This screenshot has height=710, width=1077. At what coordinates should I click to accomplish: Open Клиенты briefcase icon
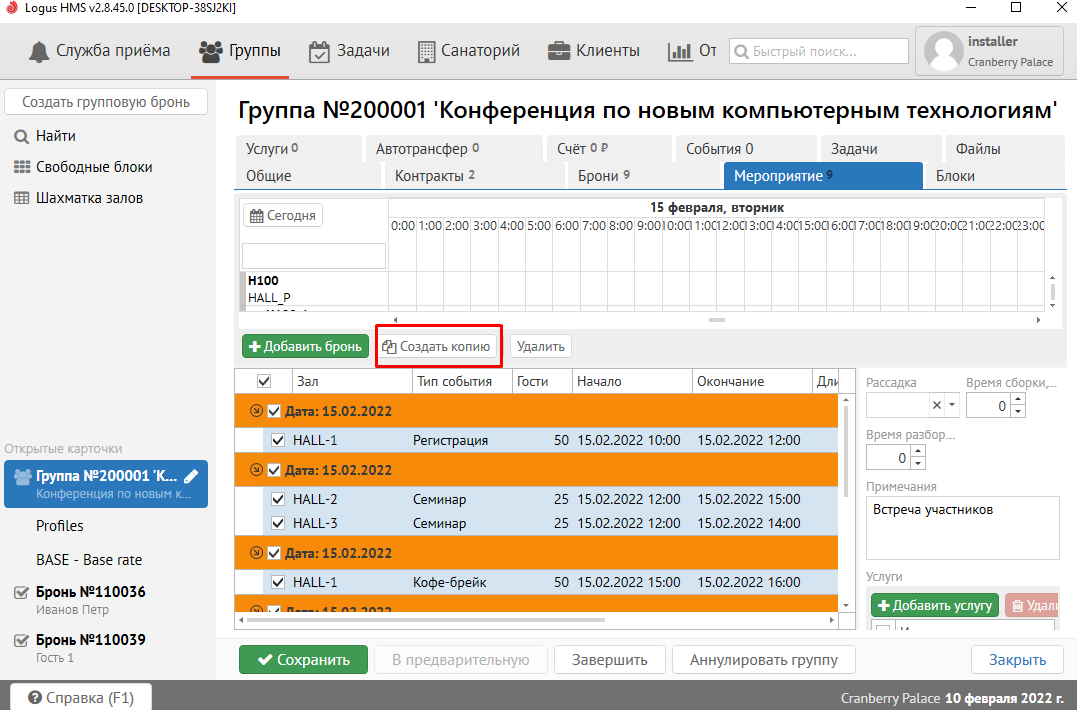(559, 51)
